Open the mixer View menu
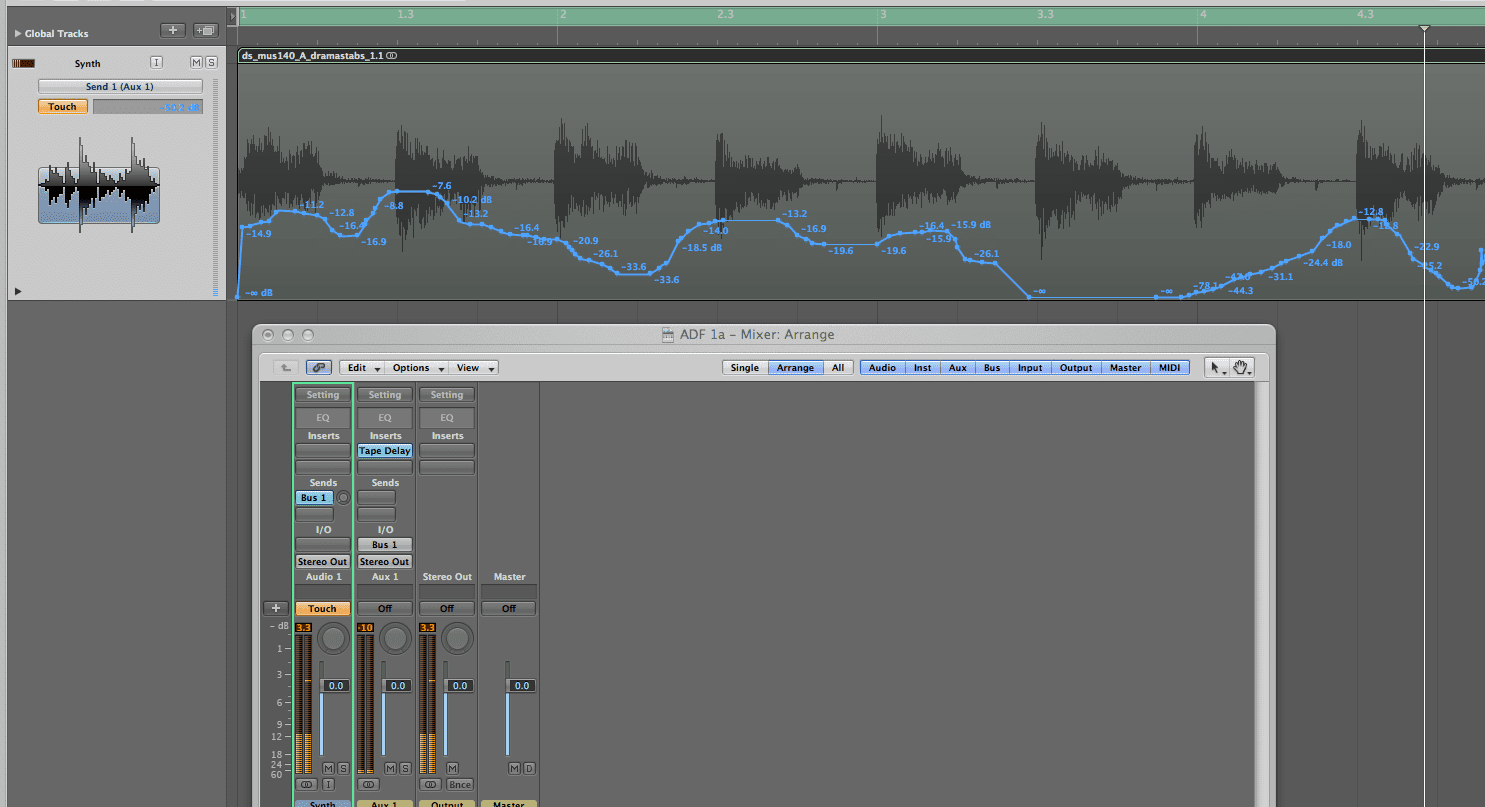The image size is (1485, 807). 473,368
